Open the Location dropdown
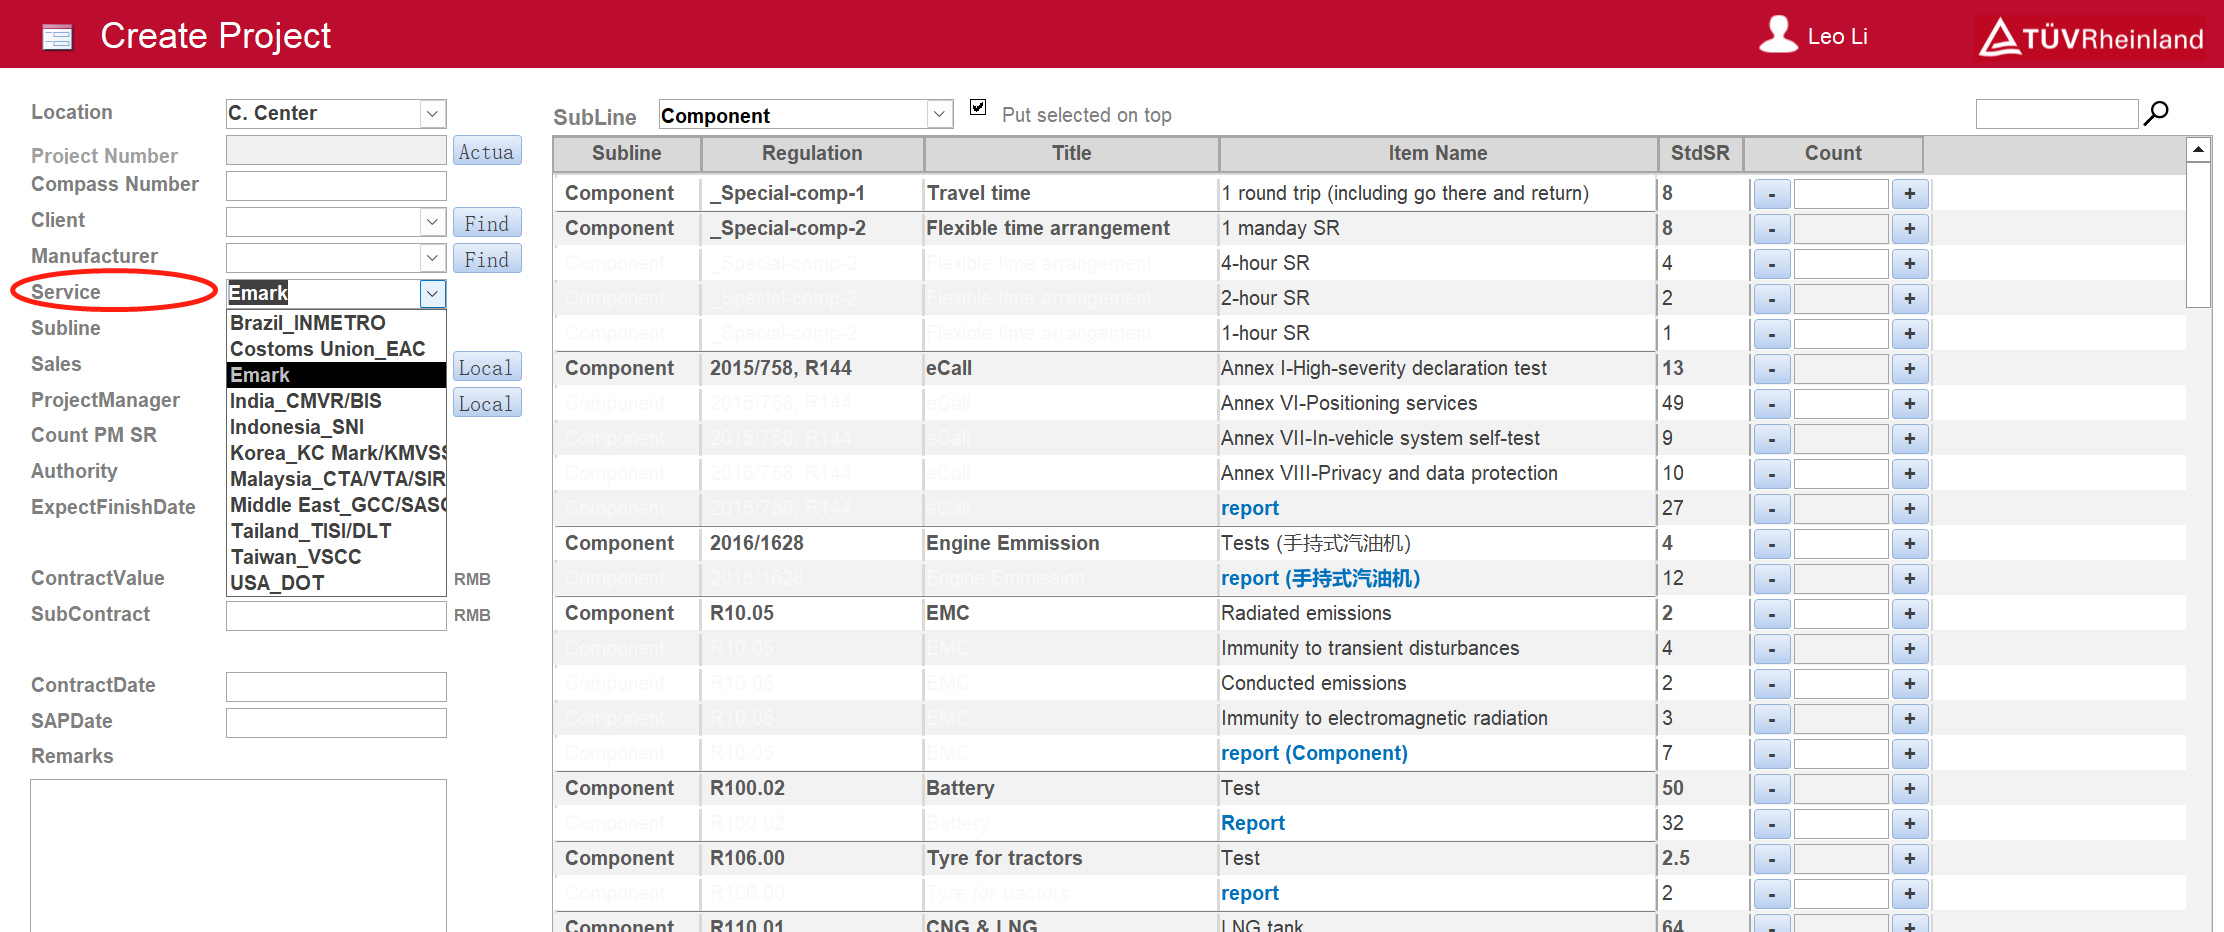2224x932 pixels. [432, 114]
